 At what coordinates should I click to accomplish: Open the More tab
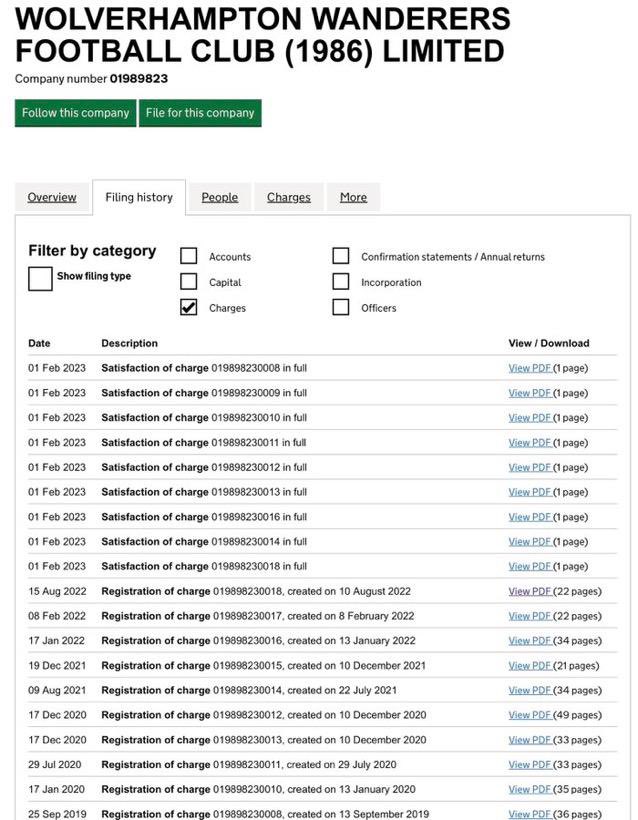pyautogui.click(x=354, y=197)
